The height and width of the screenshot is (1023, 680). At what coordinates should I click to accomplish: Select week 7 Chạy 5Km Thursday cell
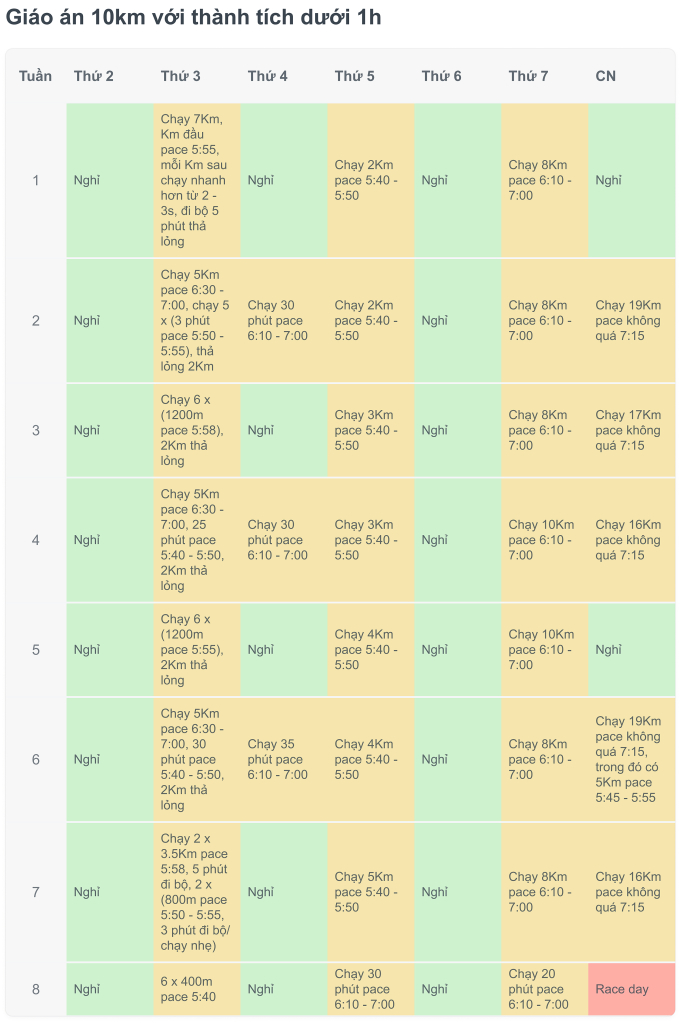pyautogui.click(x=370, y=892)
